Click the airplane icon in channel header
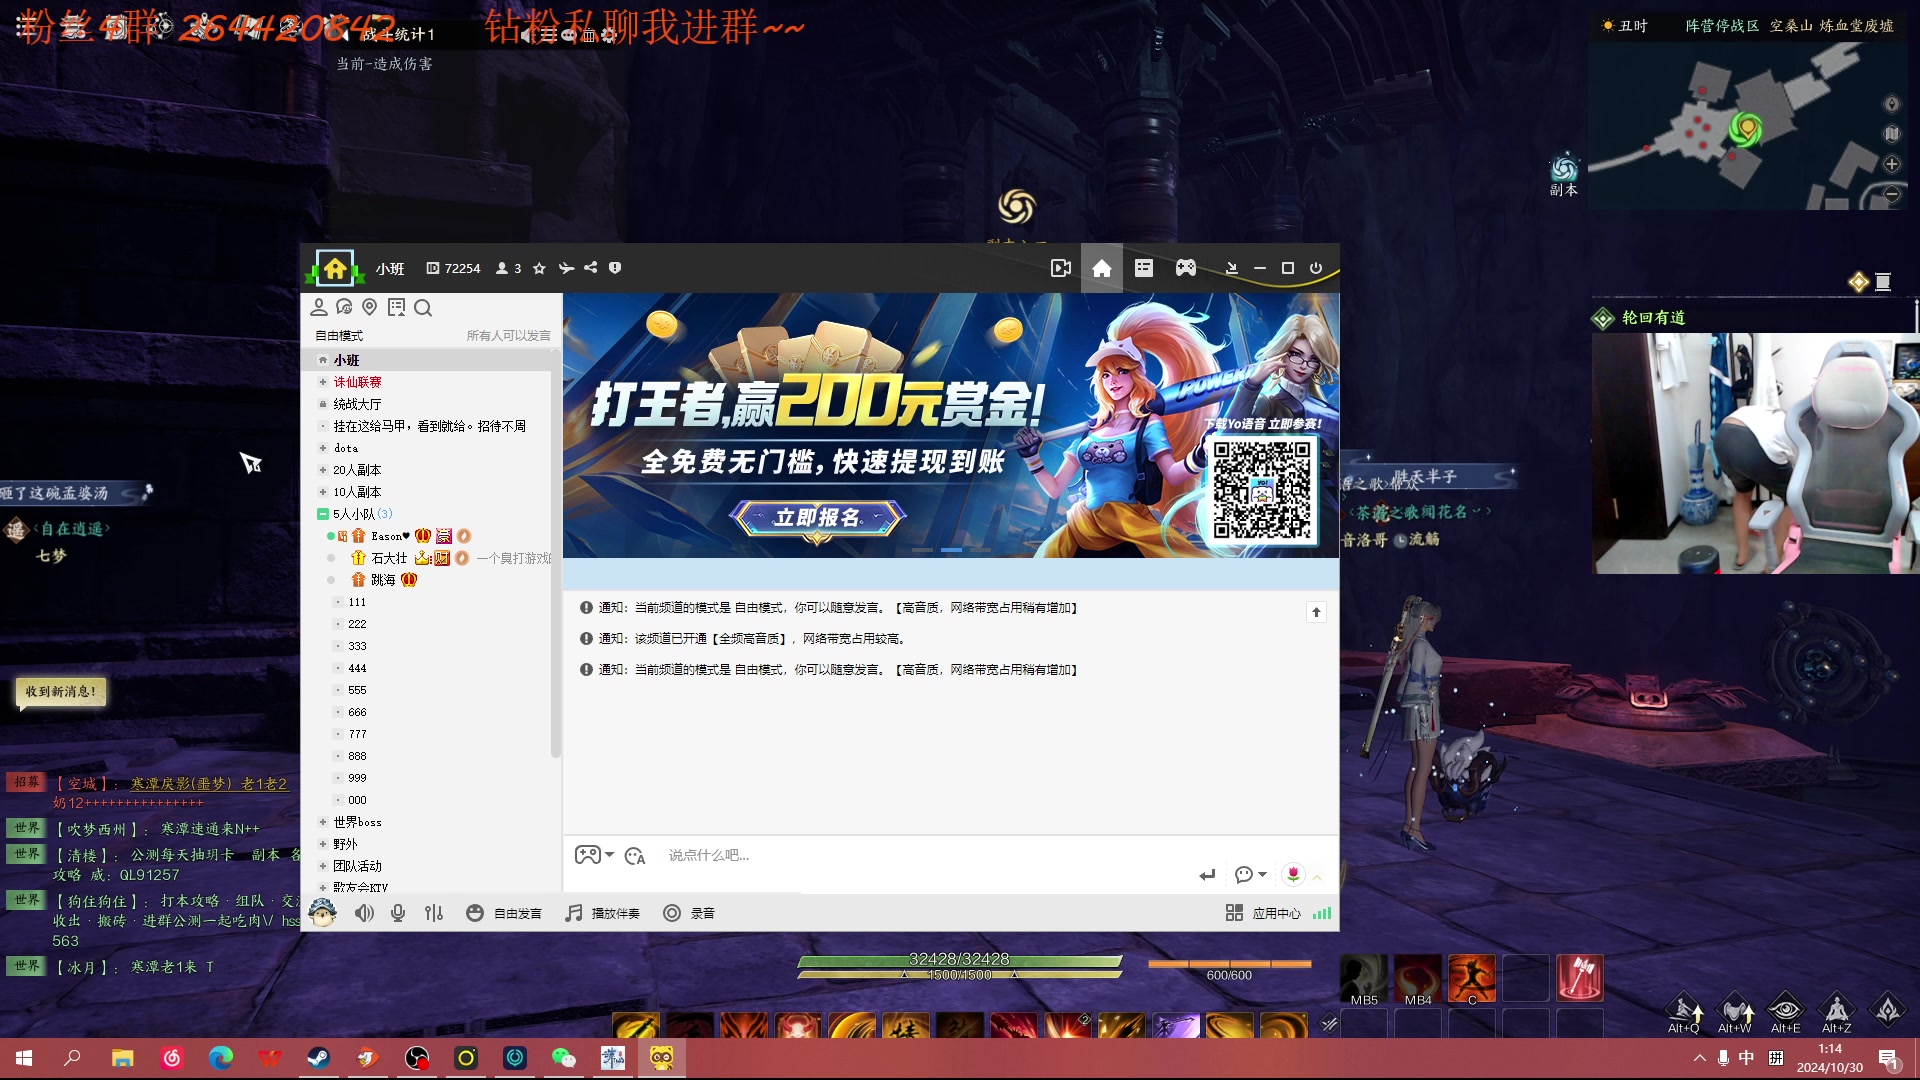 pyautogui.click(x=566, y=268)
